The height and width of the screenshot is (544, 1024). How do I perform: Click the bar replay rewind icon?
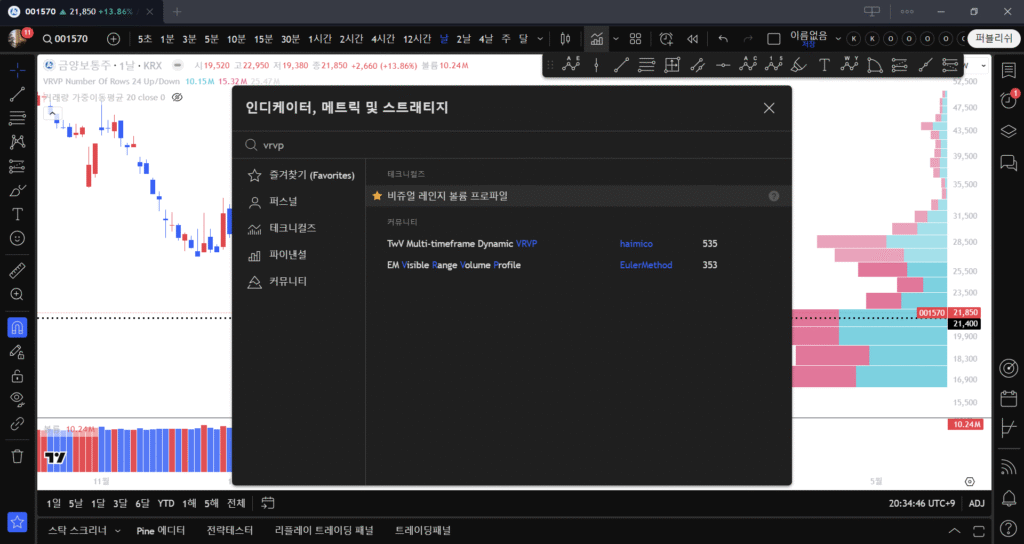691,39
